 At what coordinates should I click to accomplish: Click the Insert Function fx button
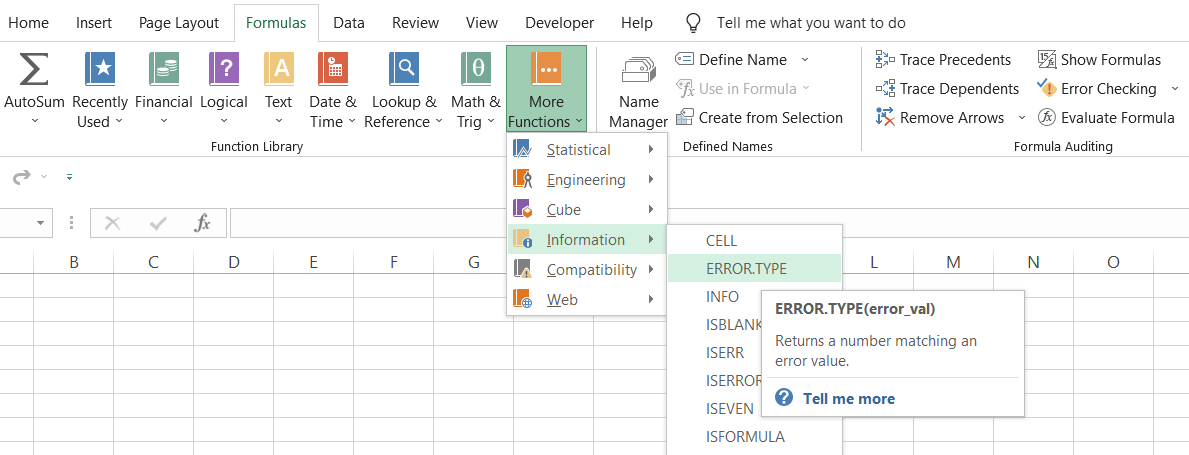(202, 223)
